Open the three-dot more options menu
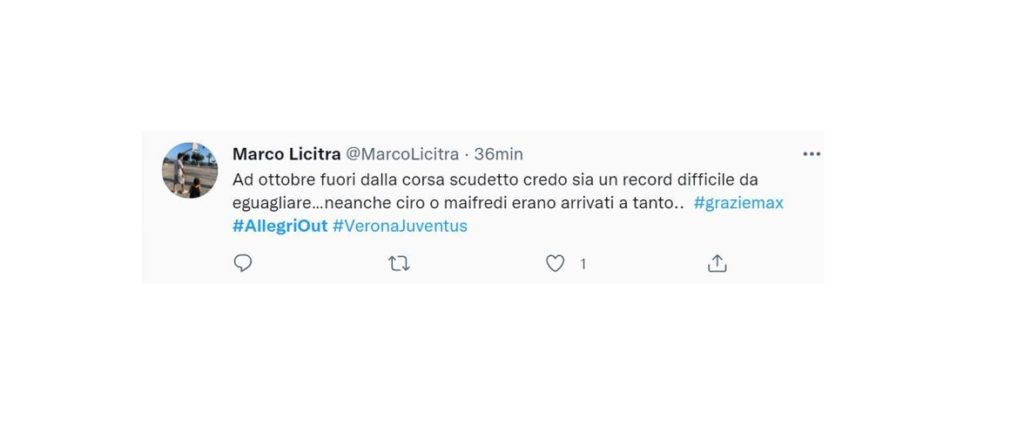Screen dimensions: 1024x432 coord(811,154)
